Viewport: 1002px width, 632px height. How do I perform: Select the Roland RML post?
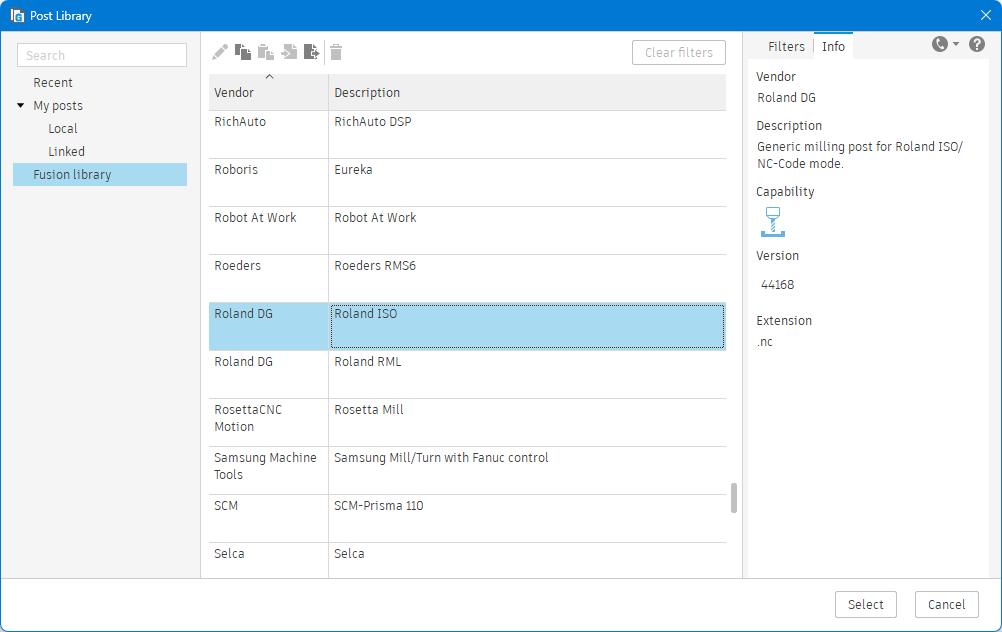(x=527, y=374)
